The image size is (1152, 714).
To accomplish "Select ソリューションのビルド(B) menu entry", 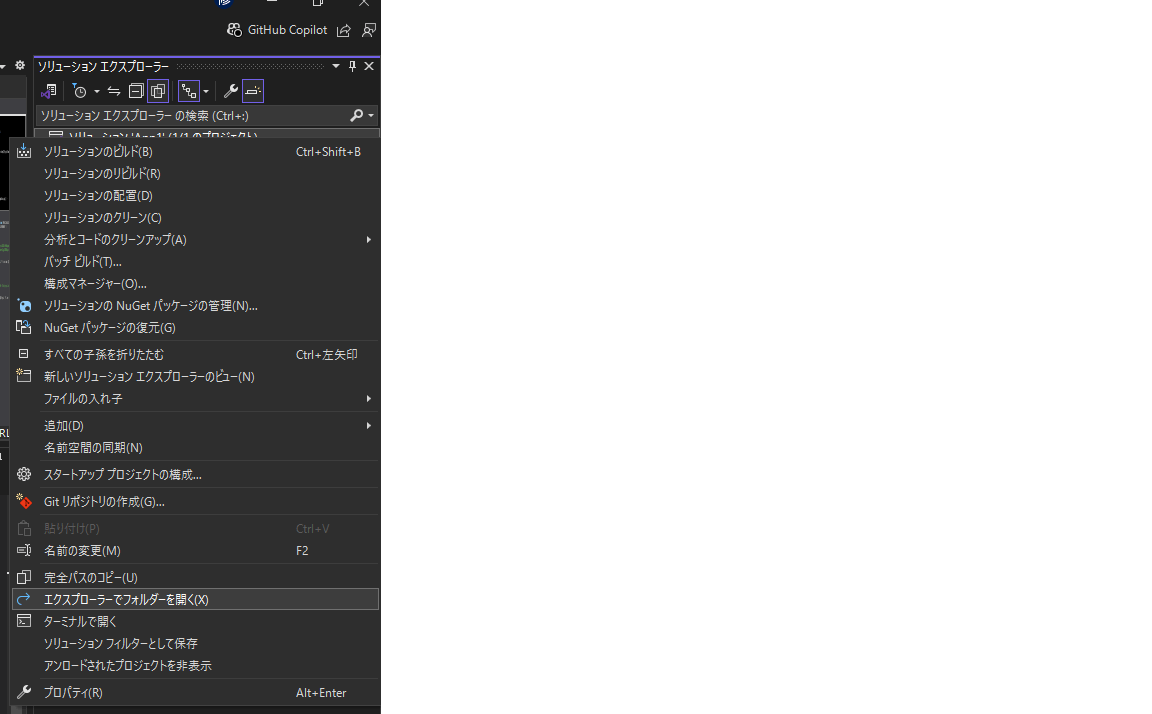I will [x=195, y=151].
